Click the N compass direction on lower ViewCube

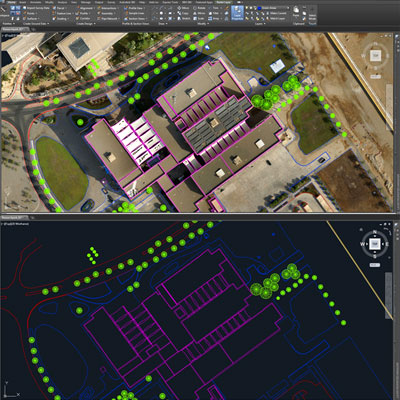pyautogui.click(x=375, y=232)
